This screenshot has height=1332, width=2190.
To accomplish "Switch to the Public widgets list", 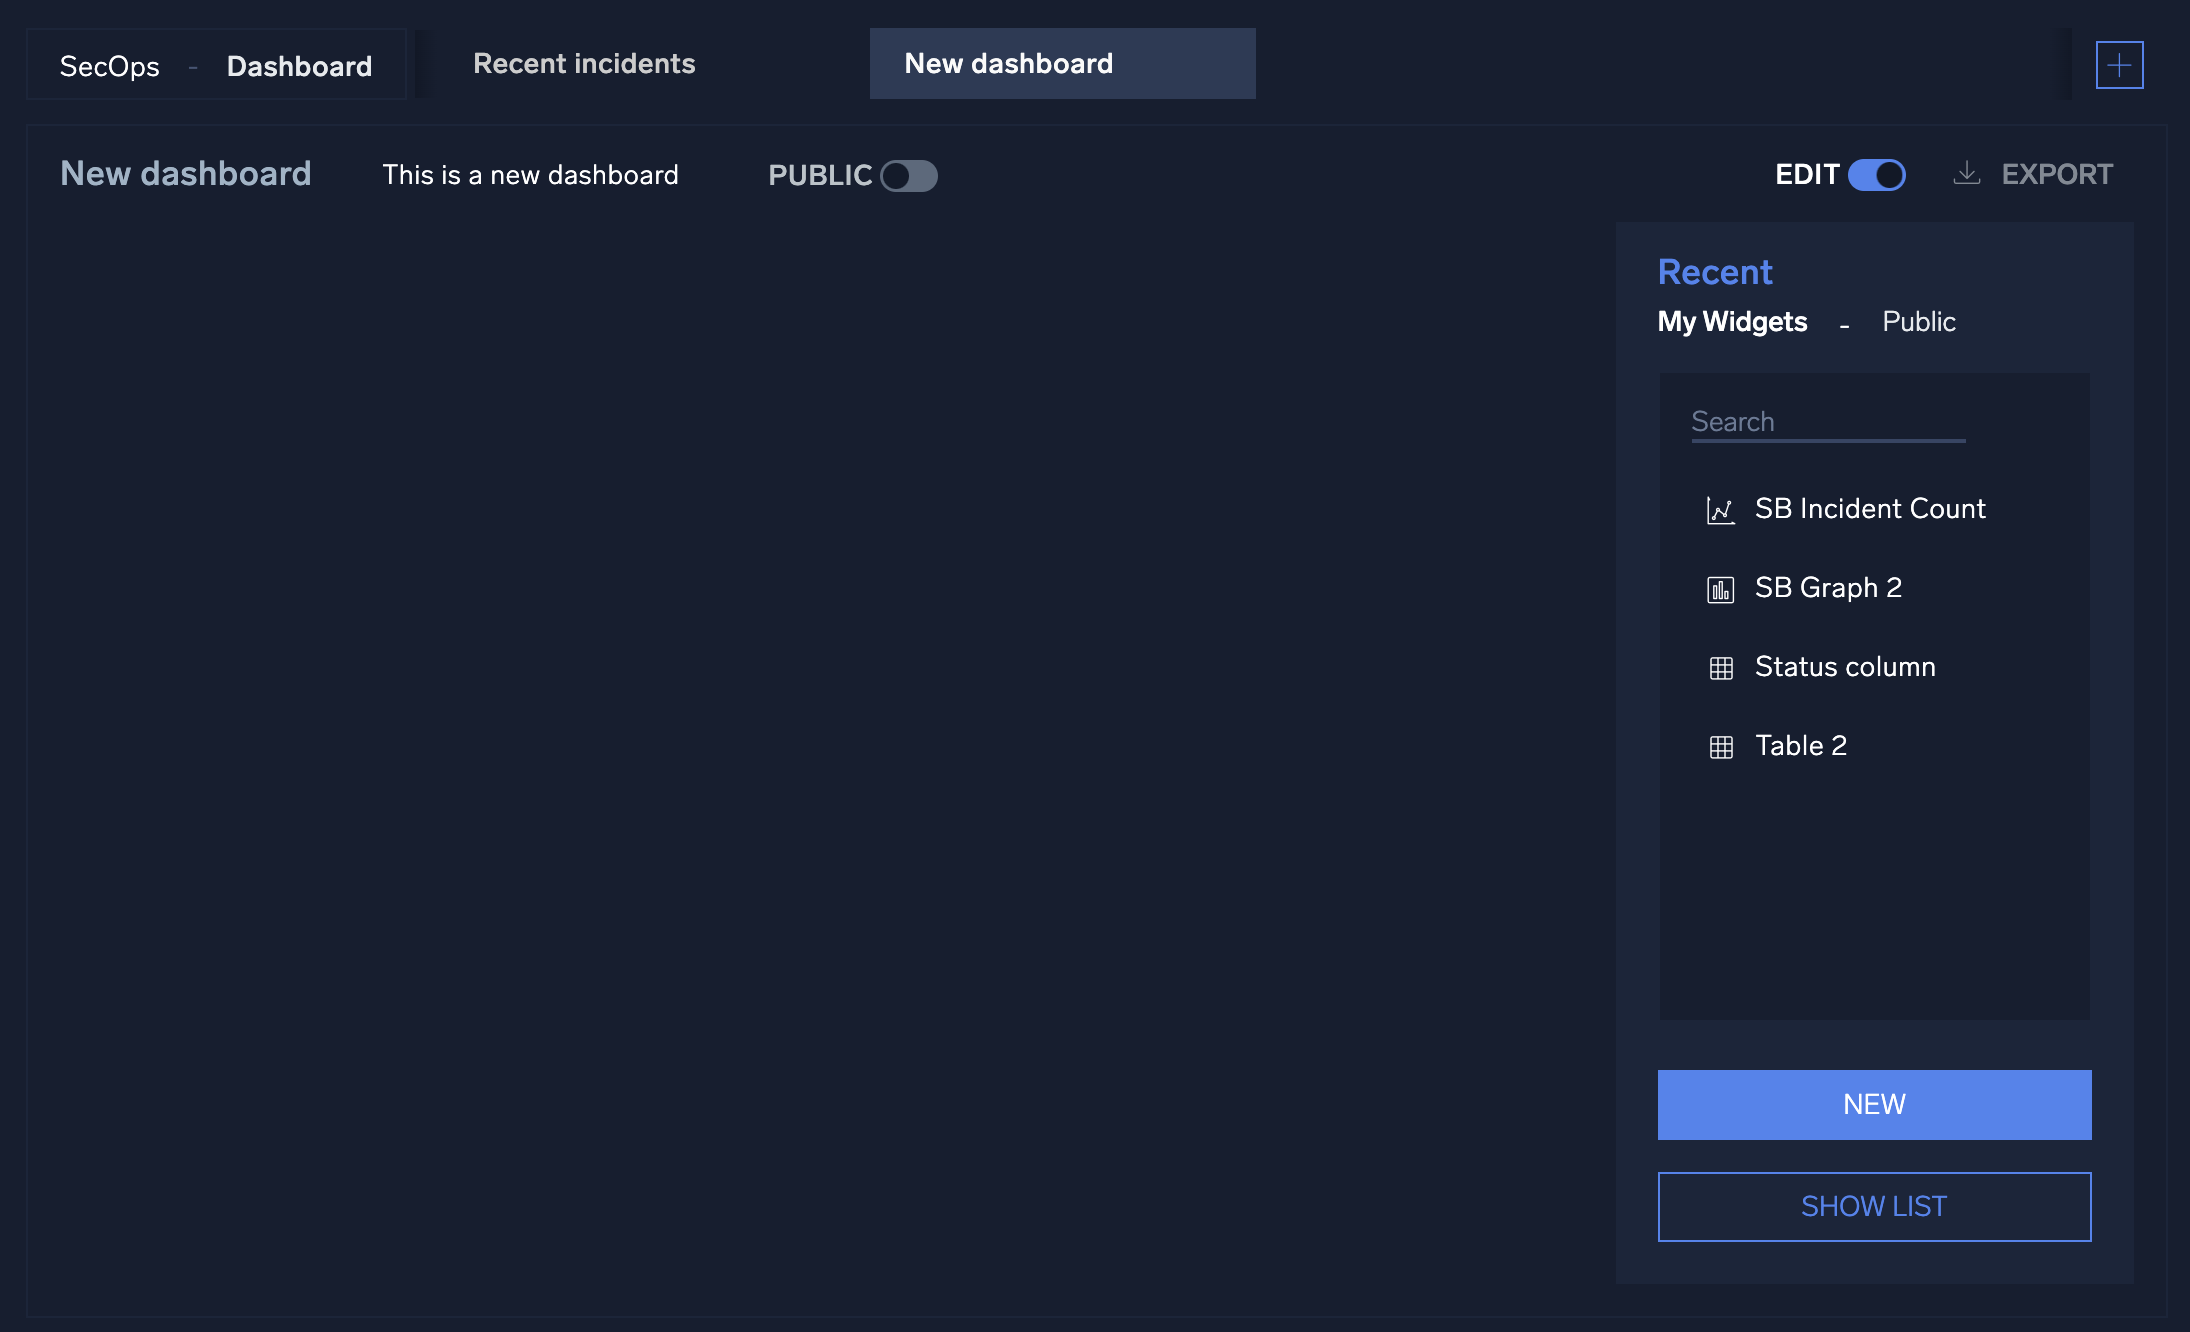I will (x=1919, y=321).
